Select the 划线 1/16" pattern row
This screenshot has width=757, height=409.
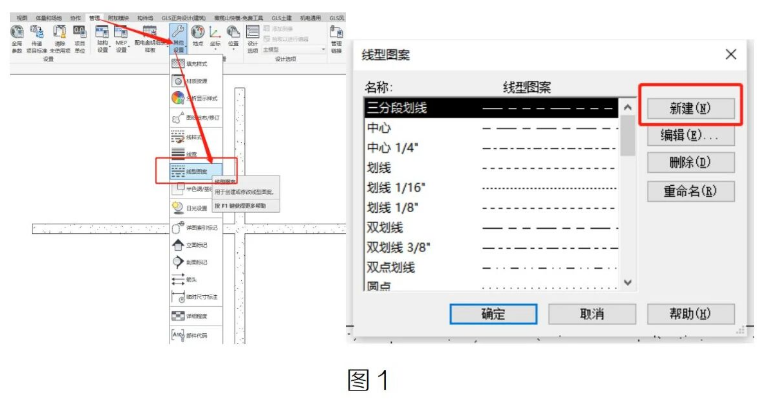491,188
